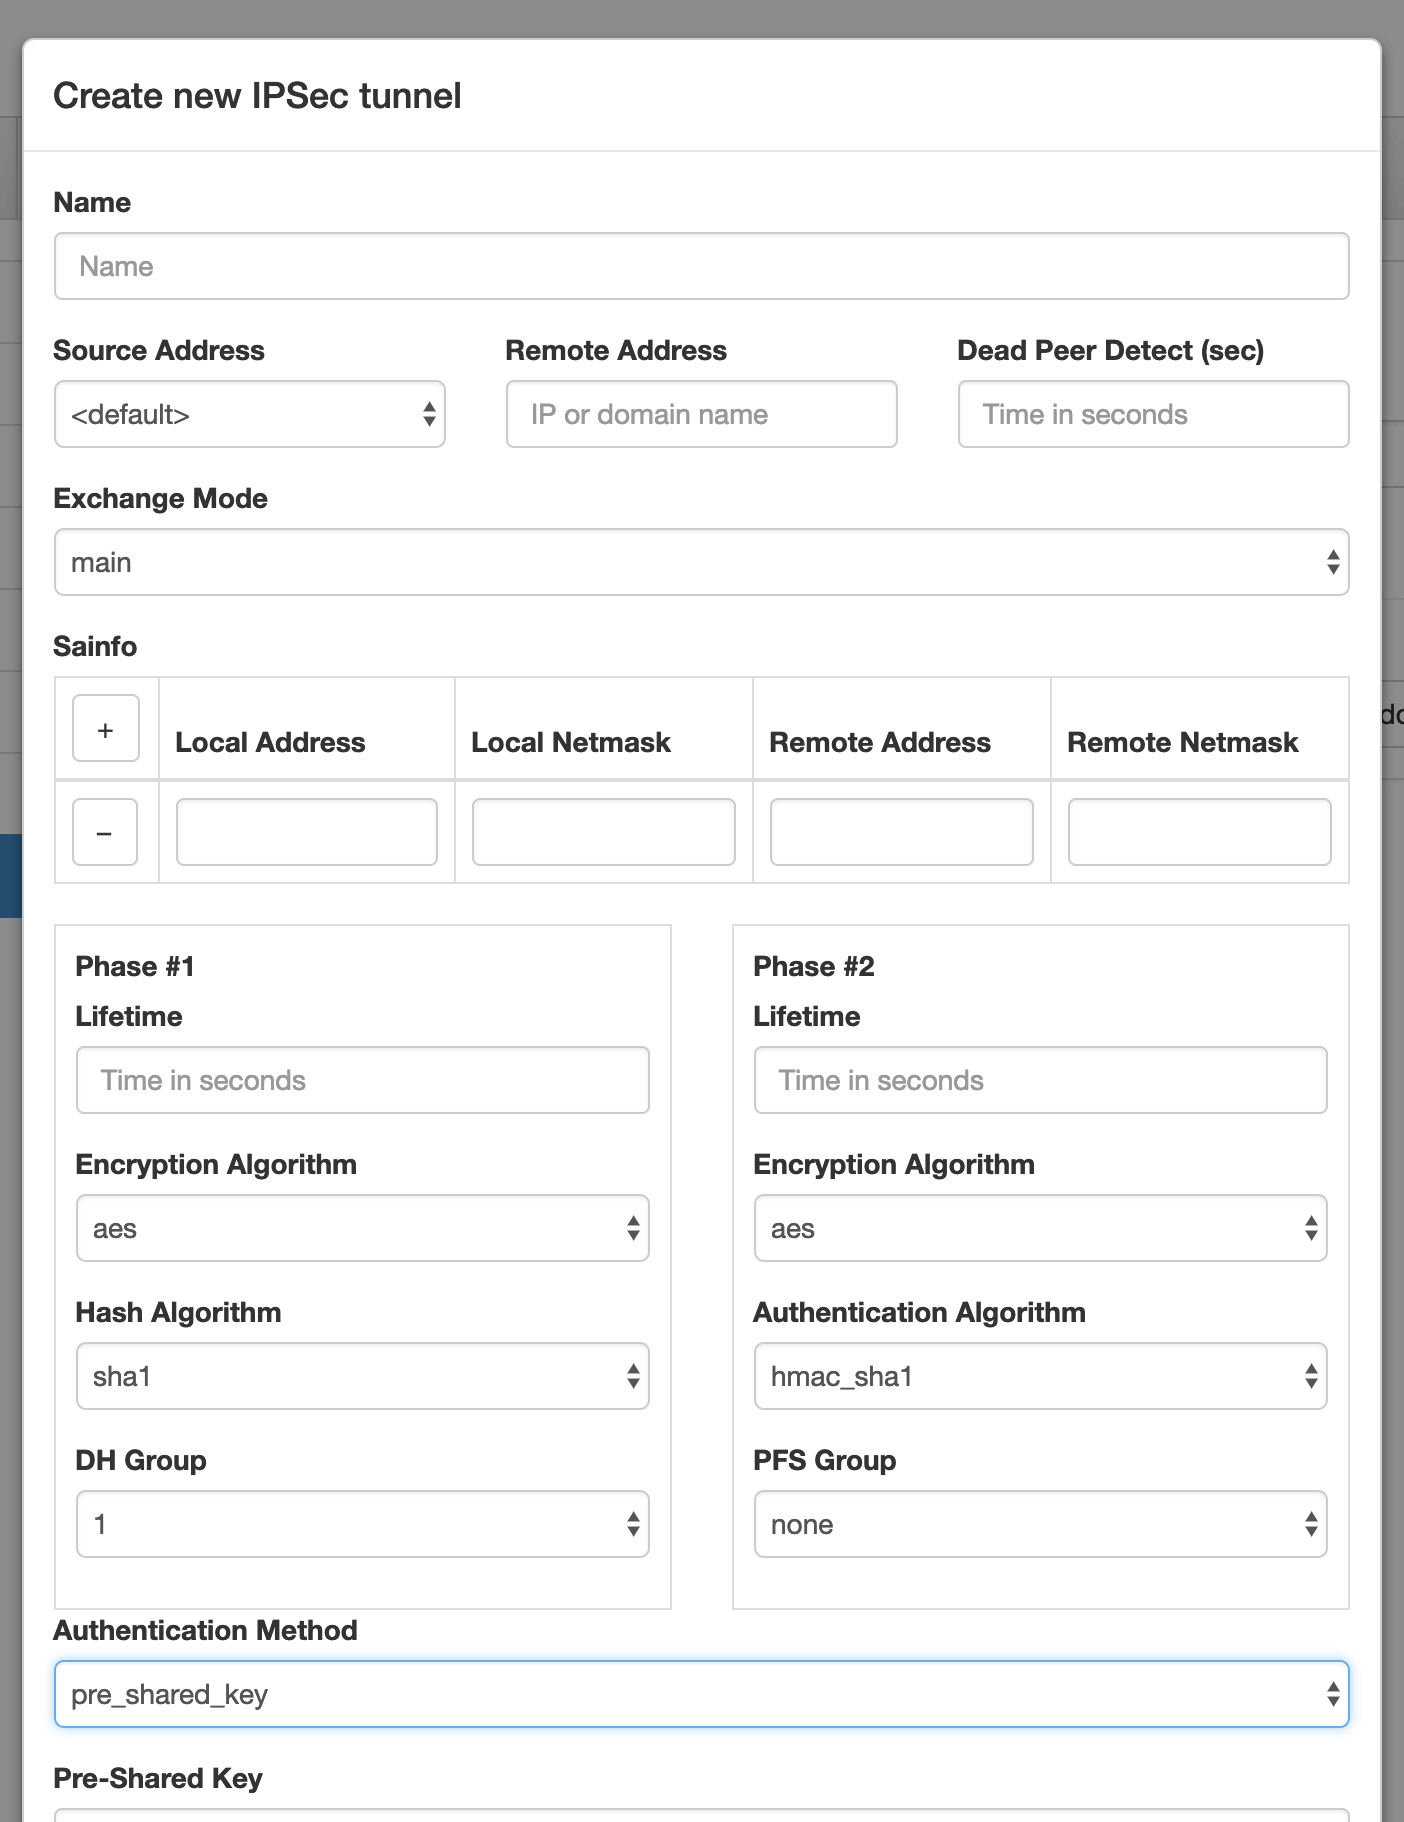Expand the DH Group dropdown
1404x1822 pixels.
tap(362, 1524)
